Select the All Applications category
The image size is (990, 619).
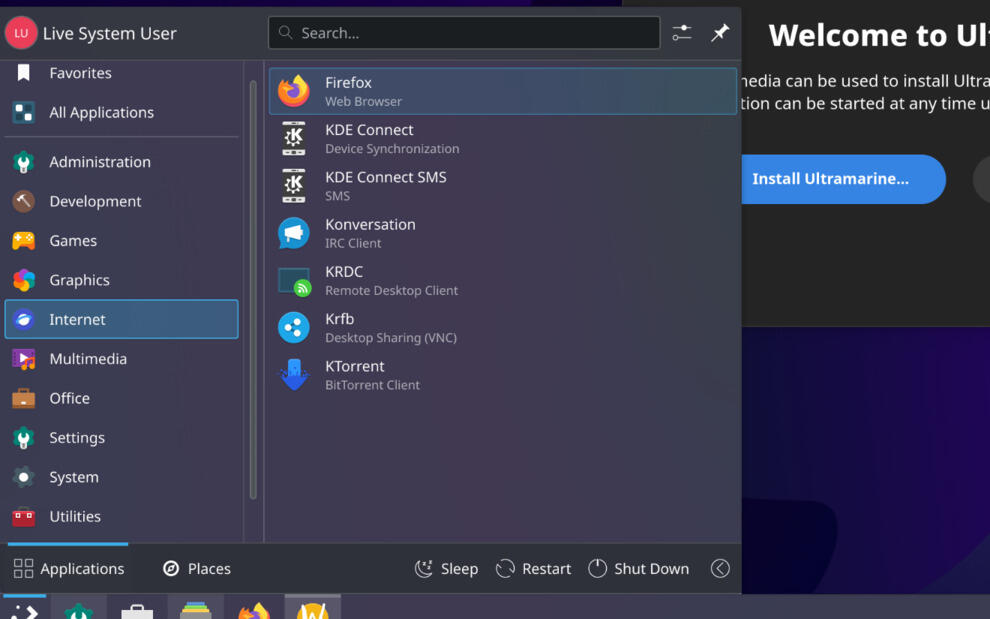[121, 112]
